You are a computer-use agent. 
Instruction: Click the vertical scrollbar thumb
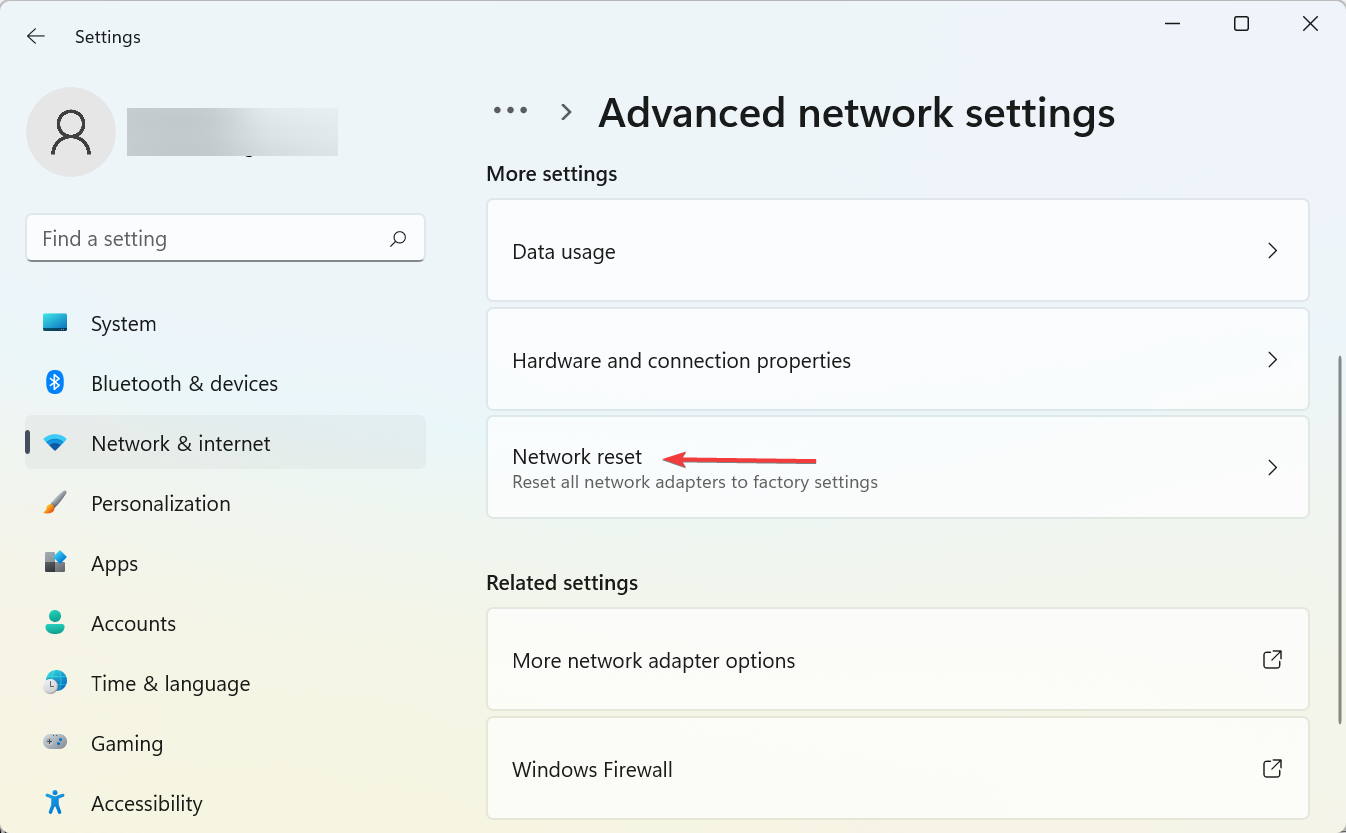(x=1340, y=540)
